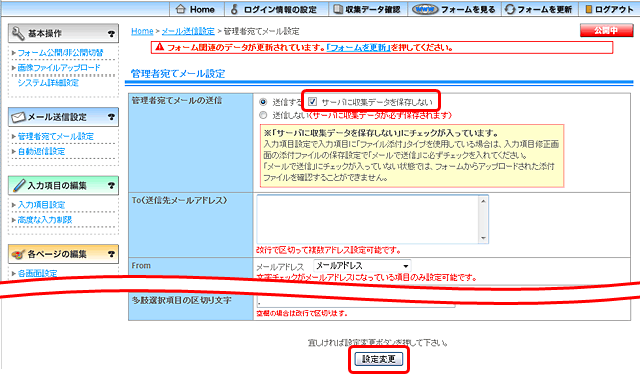Toggle サーバに収集データを保存しない checkbox

(312, 102)
